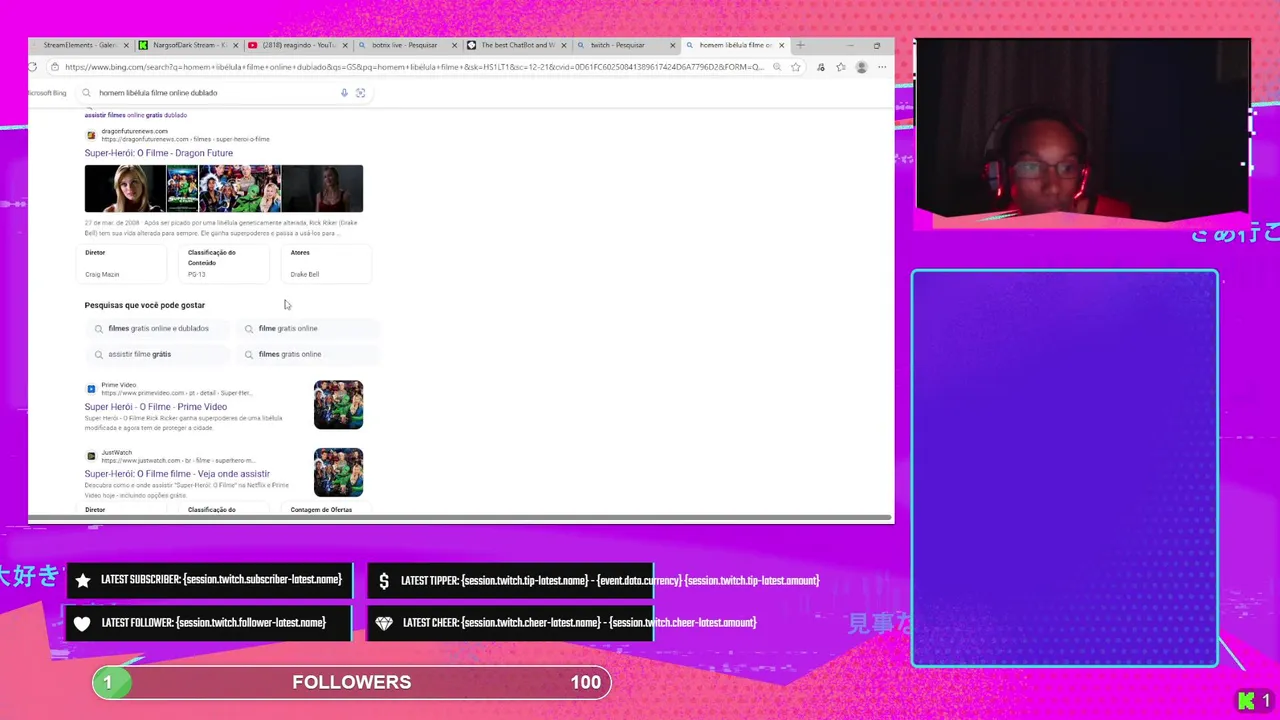Switch to the NargsofDark Stream Kick tab
Image resolution: width=1280 pixels, height=720 pixels.
pos(188,45)
